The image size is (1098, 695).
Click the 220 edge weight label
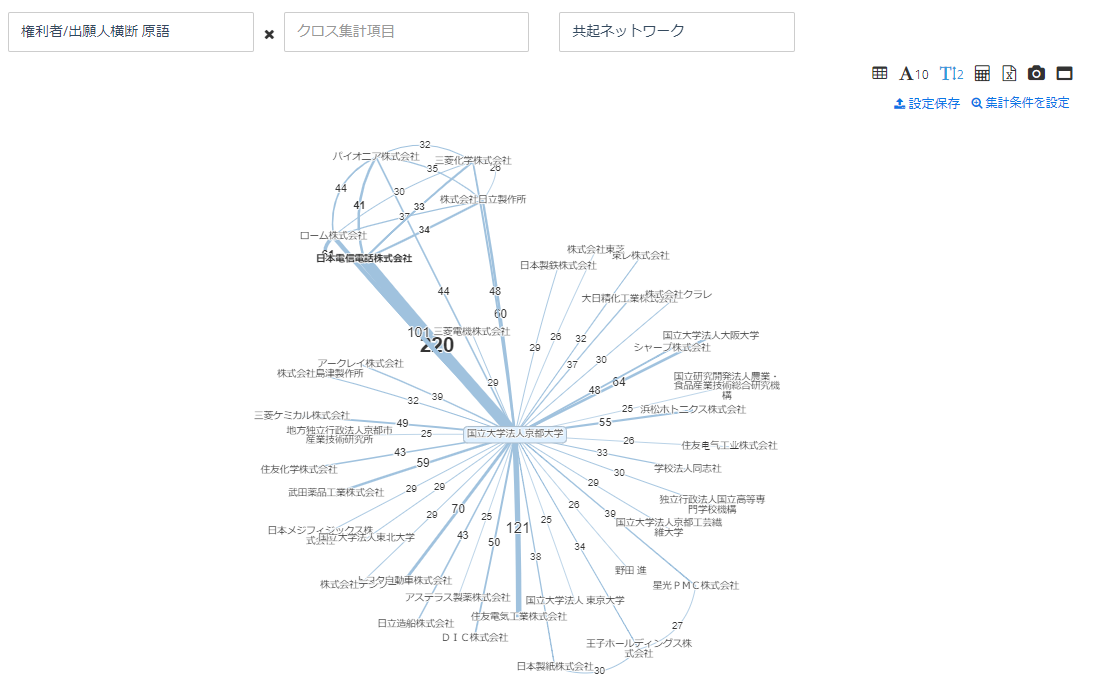click(x=437, y=345)
